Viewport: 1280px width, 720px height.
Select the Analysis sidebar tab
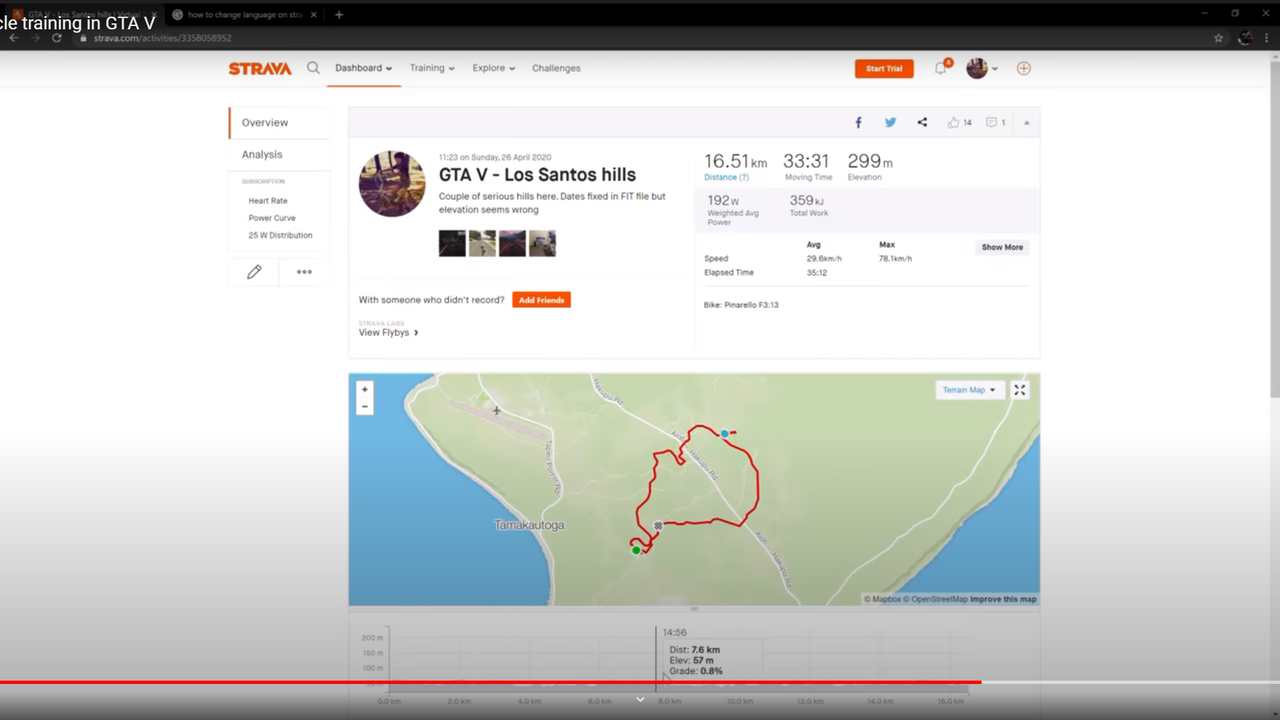pos(280,155)
